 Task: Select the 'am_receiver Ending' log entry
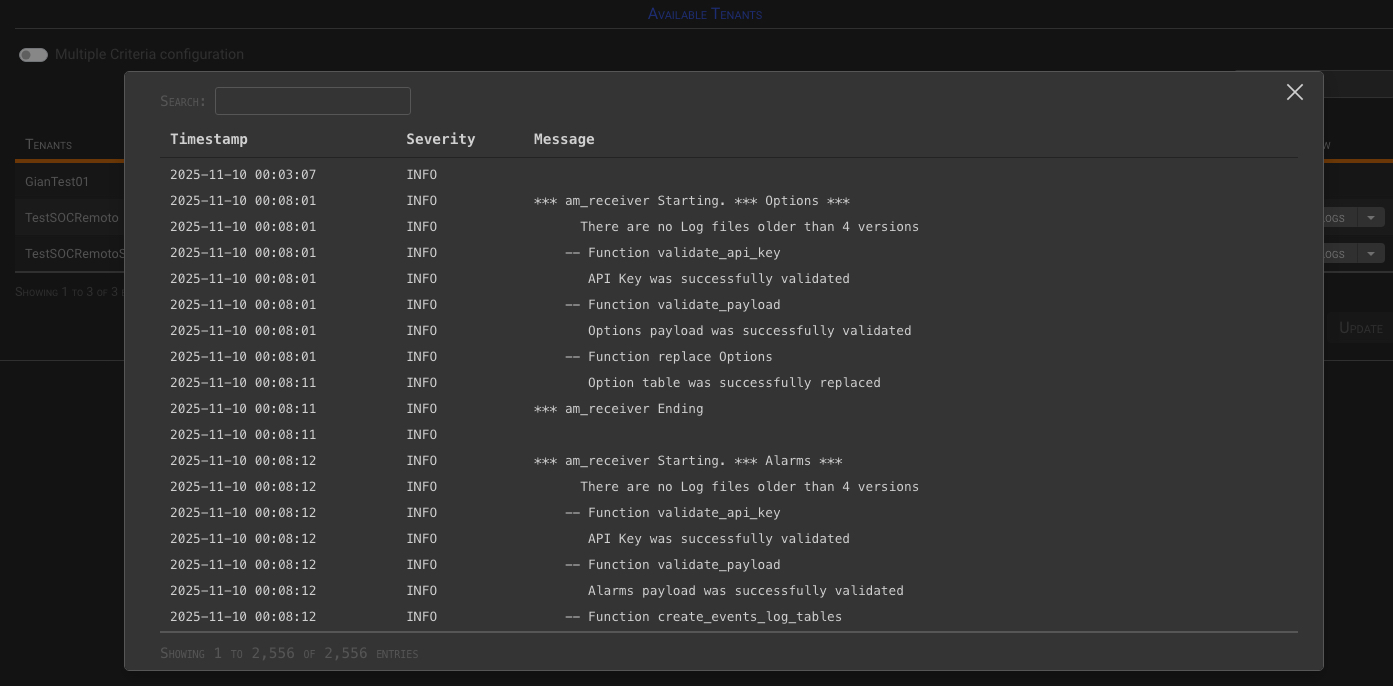618,409
